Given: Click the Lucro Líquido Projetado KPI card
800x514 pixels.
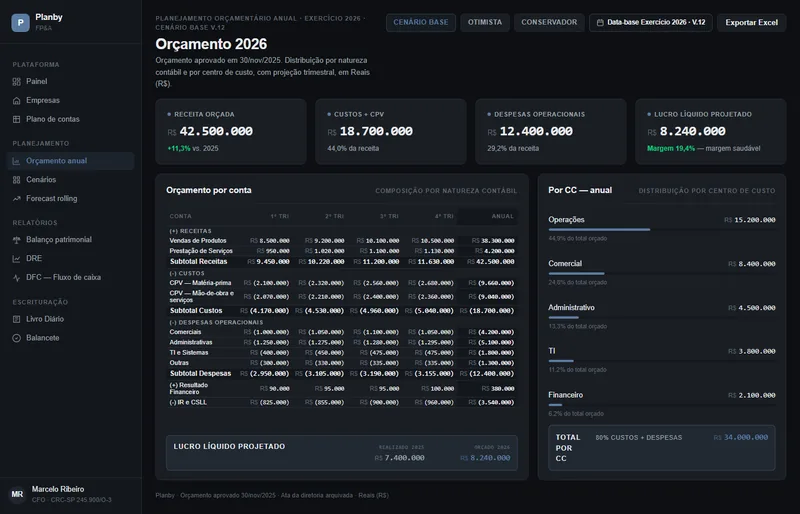Looking at the screenshot, I should tap(711, 132).
